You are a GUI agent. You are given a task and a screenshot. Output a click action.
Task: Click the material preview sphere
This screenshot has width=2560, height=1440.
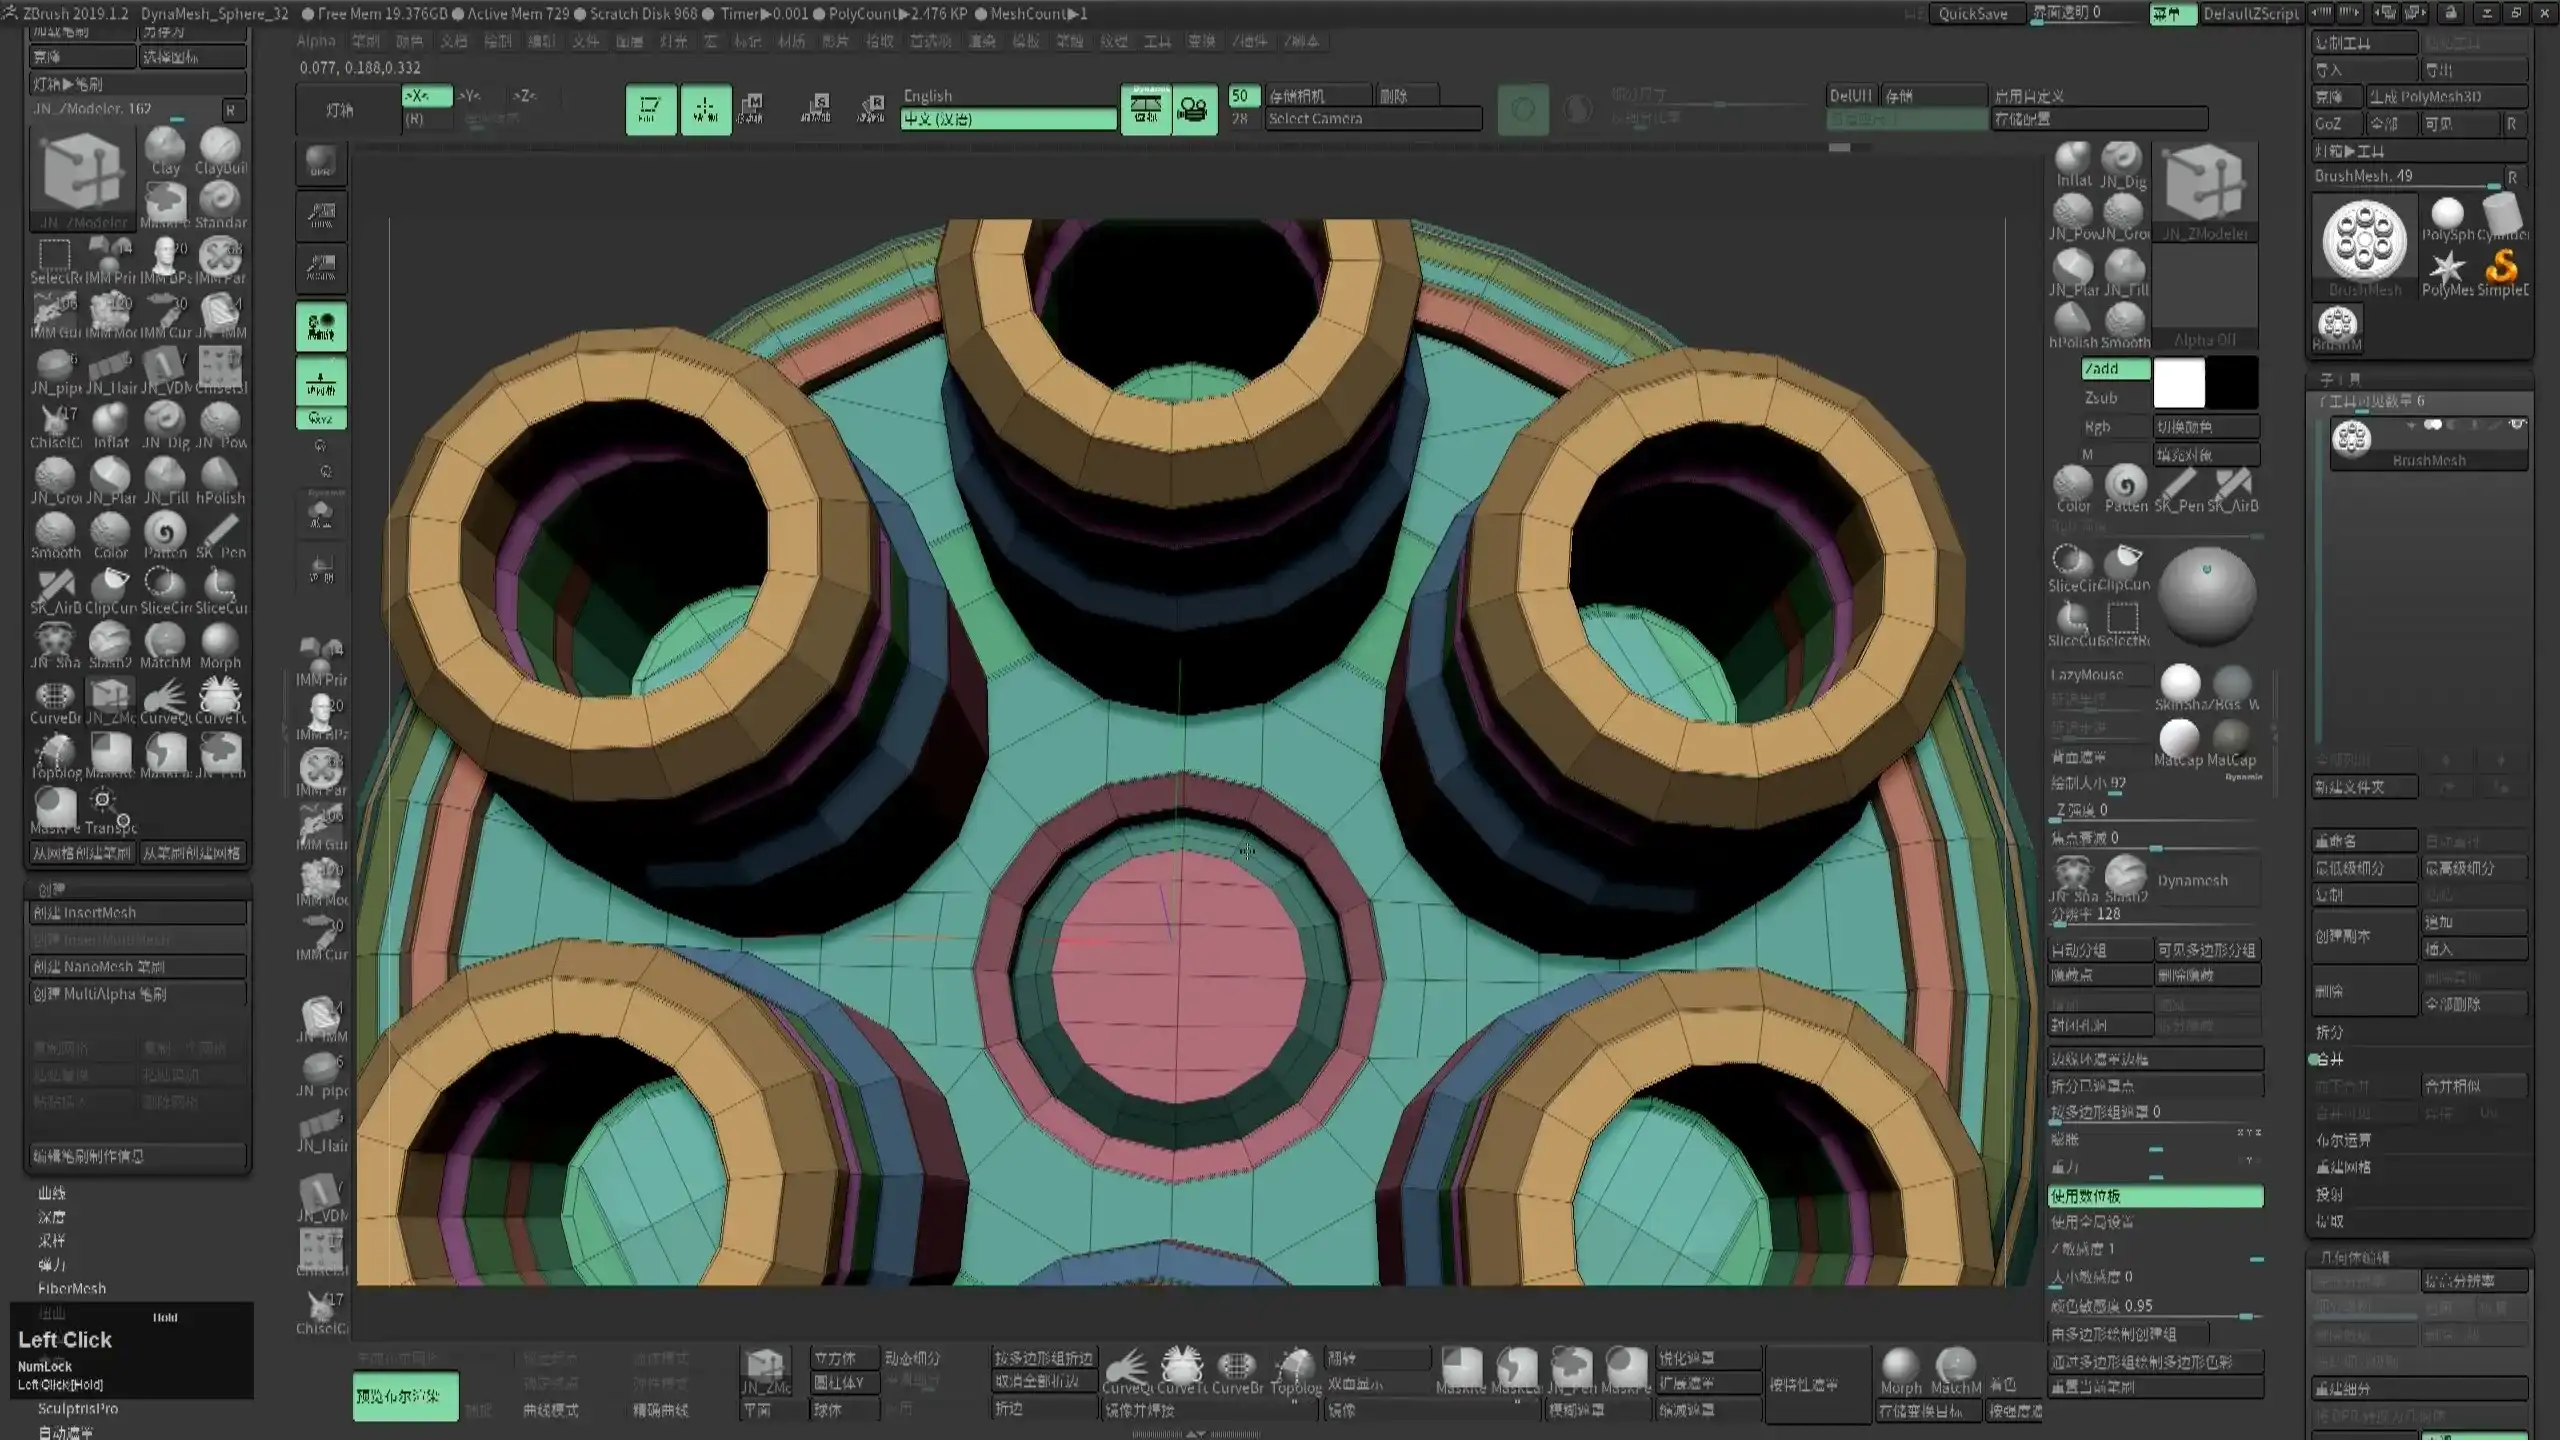[2206, 594]
